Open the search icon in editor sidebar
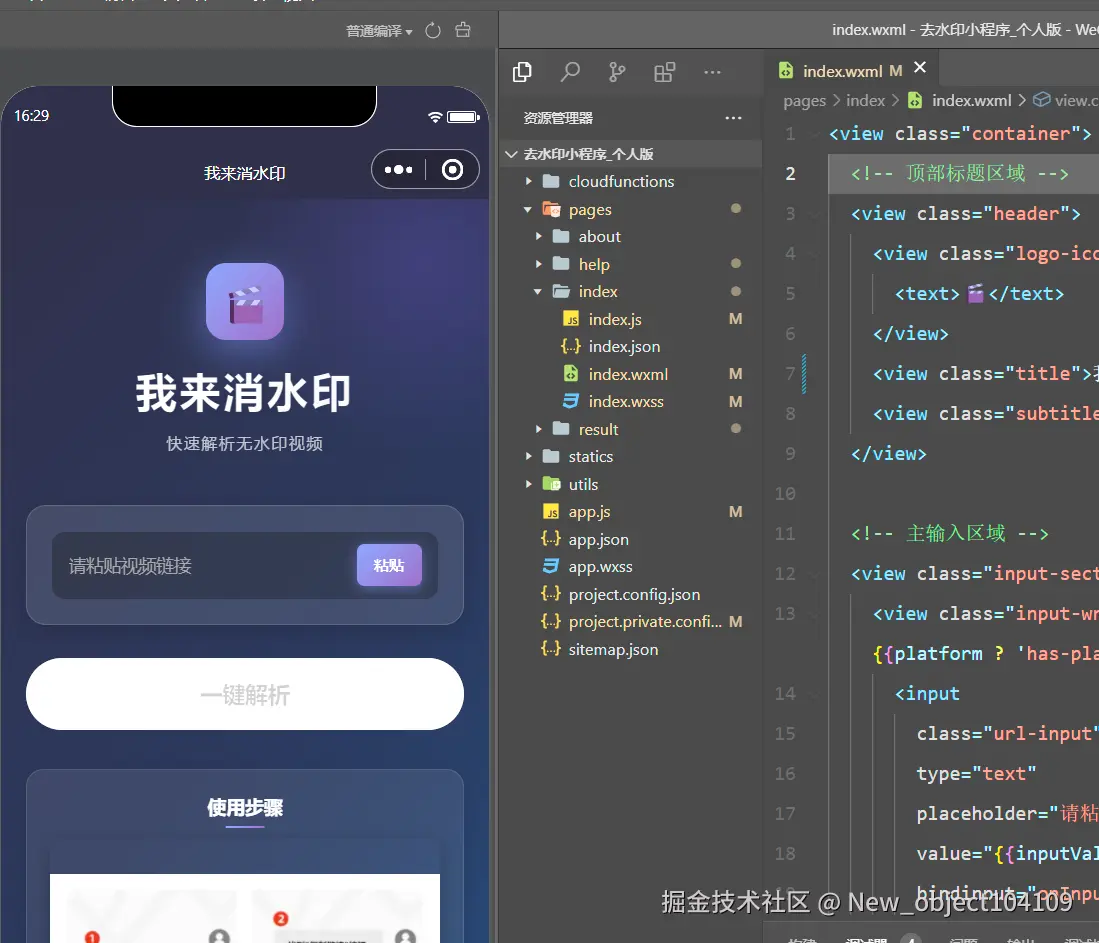The width and height of the screenshot is (1099, 943). [571, 72]
